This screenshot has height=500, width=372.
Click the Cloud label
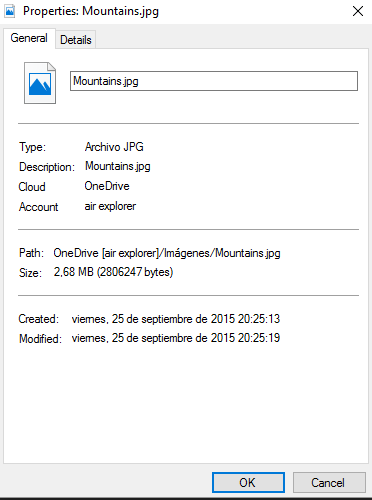point(32,187)
